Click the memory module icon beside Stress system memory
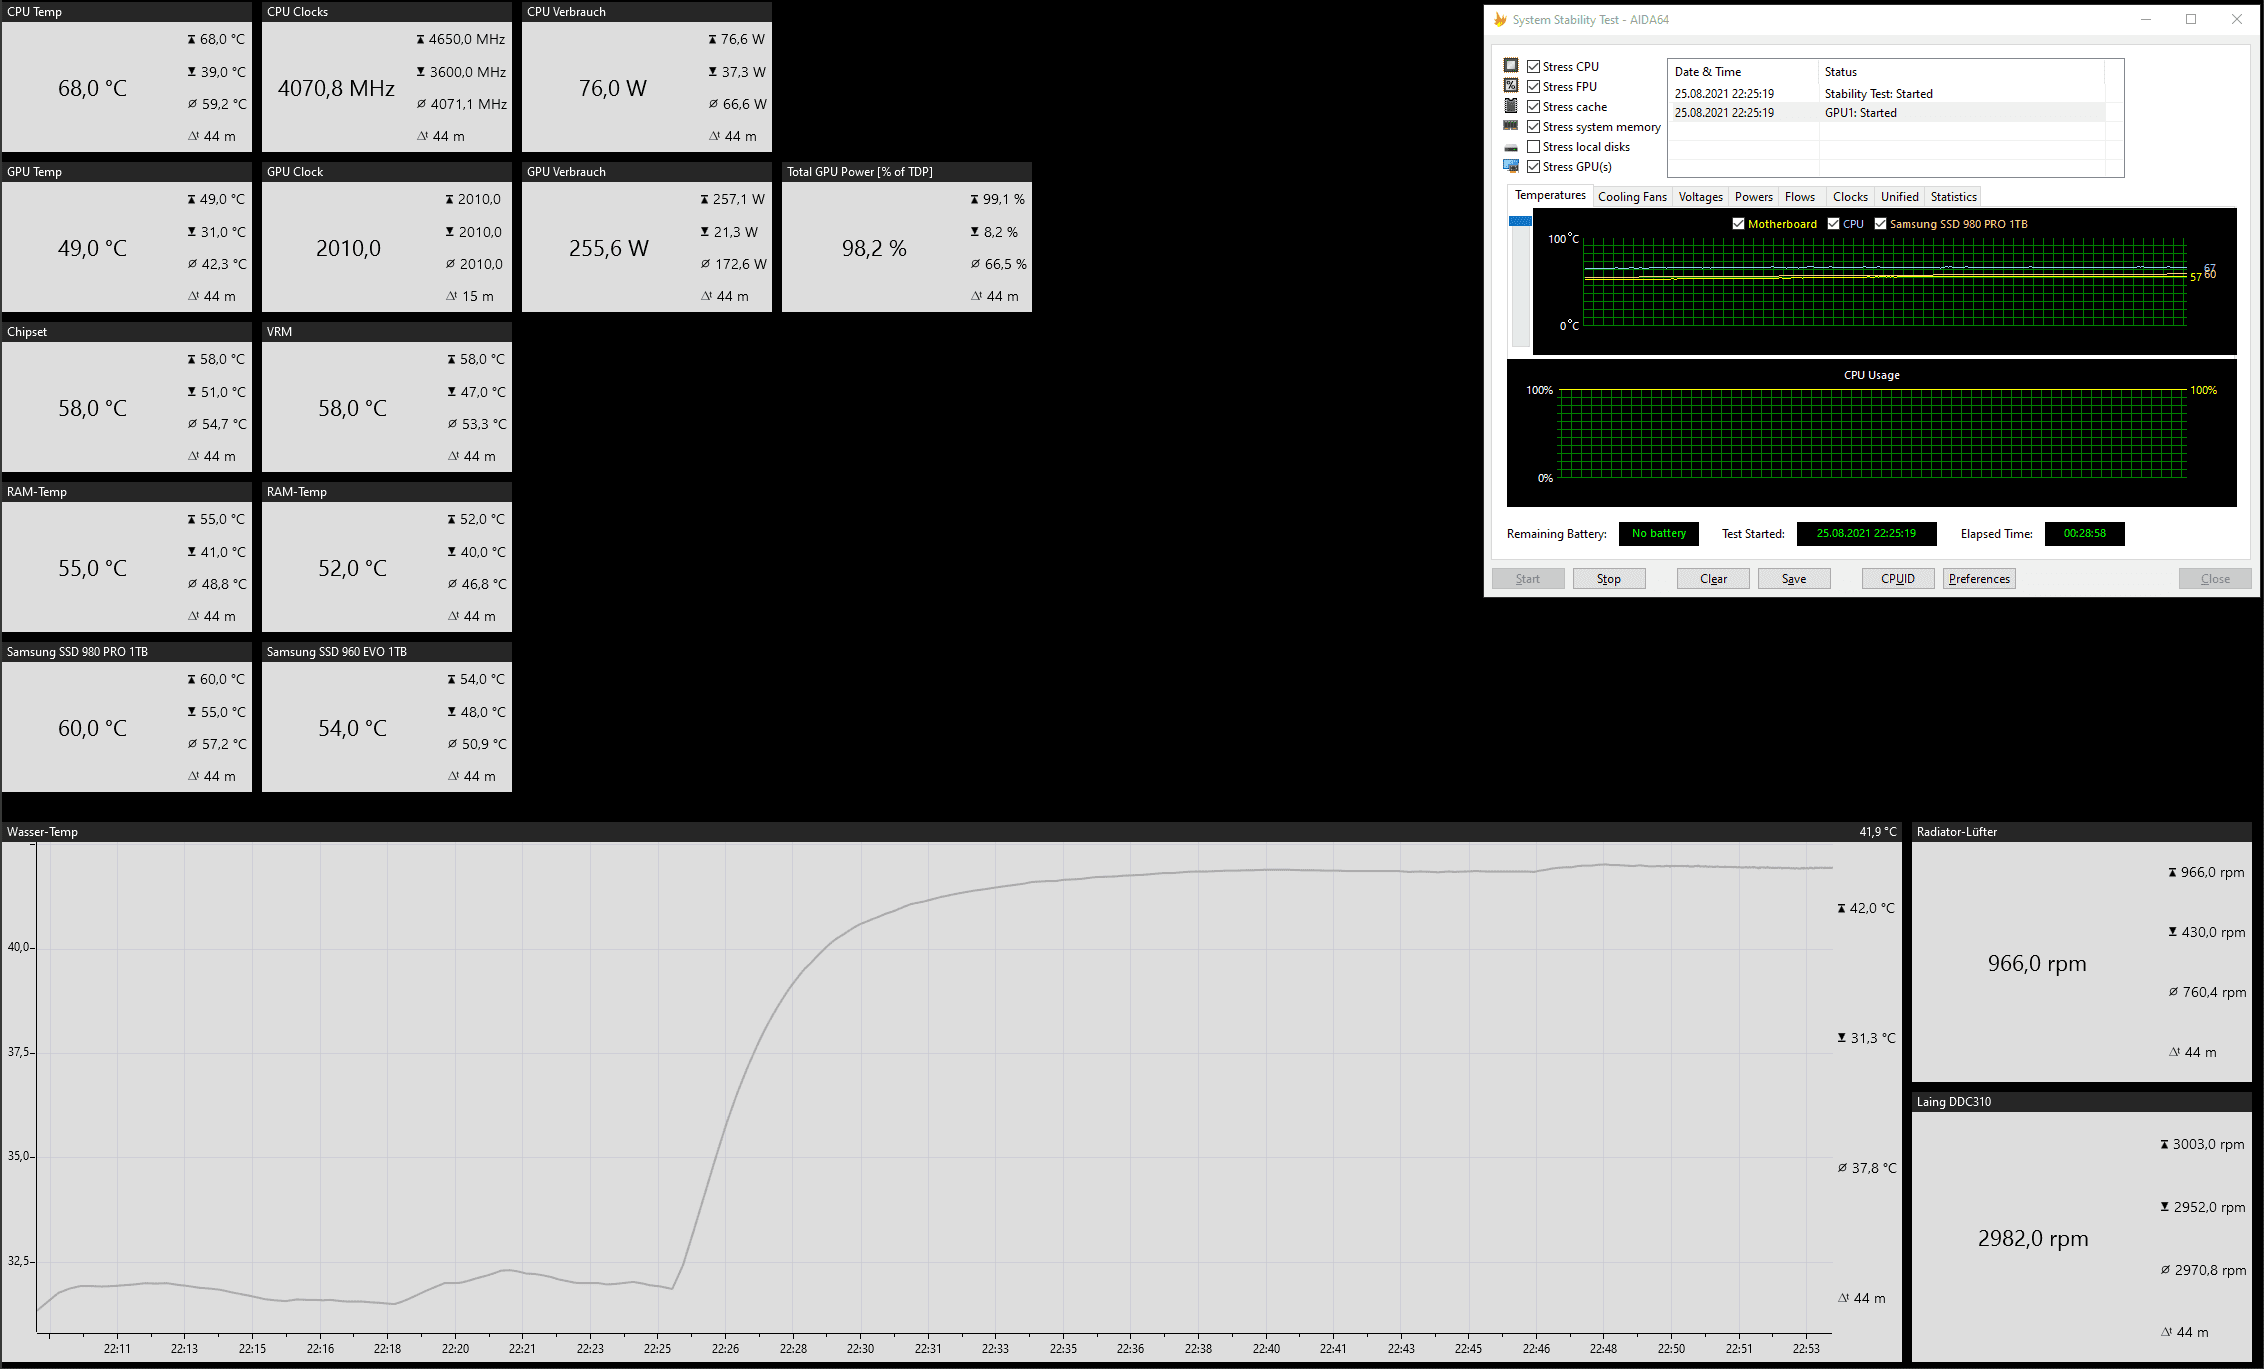Viewport: 2264px width, 1369px height. point(1511,126)
